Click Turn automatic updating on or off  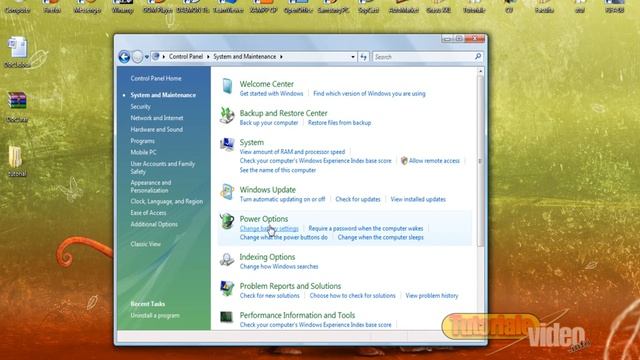point(282,199)
